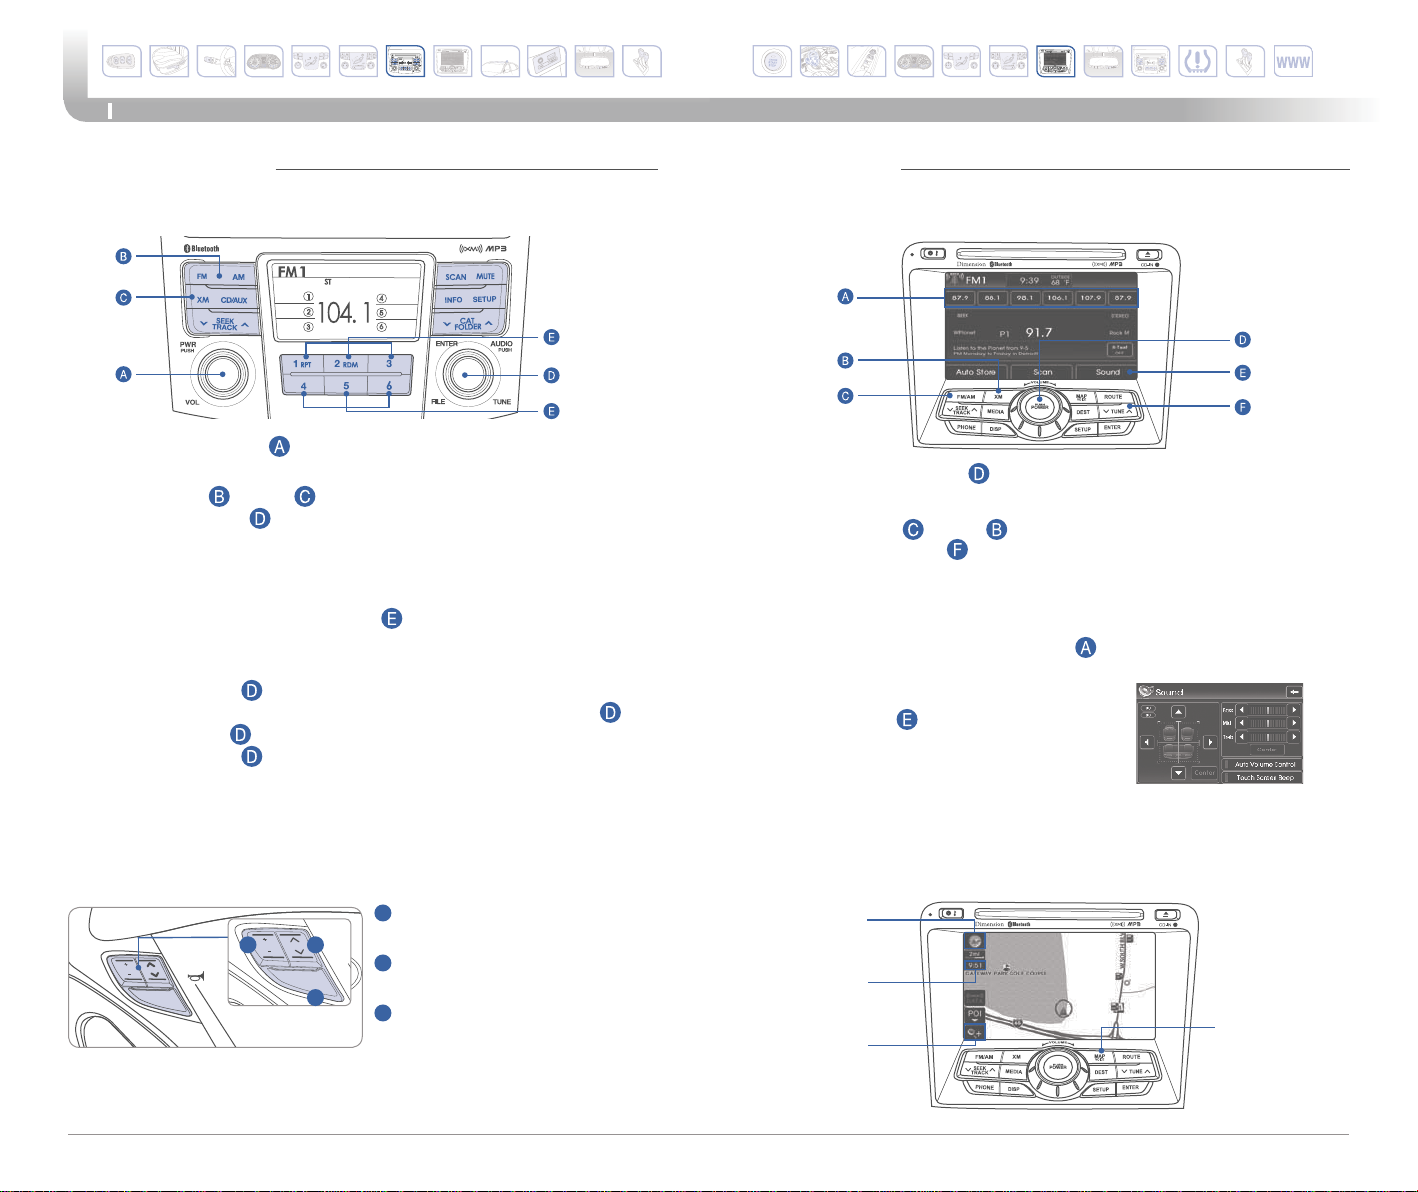Click the SETUP button on audio unit
This screenshot has width=1418, height=1192.
[x=484, y=299]
